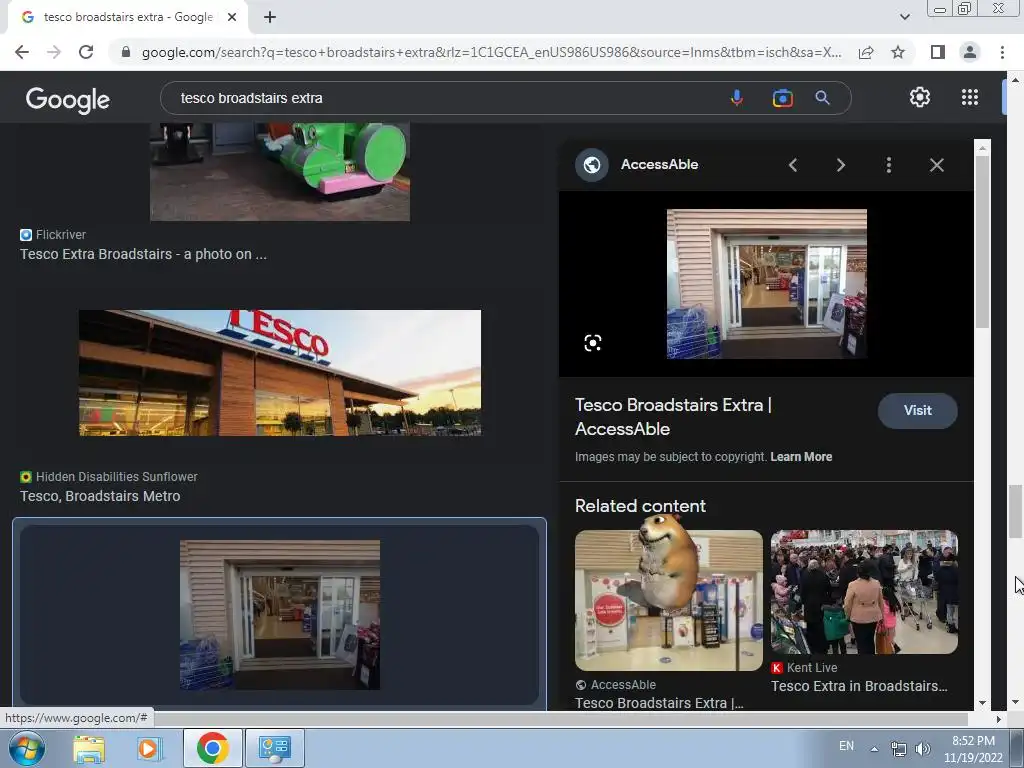Open the Learn More copyright link
The width and height of the screenshot is (1024, 768).
801,457
